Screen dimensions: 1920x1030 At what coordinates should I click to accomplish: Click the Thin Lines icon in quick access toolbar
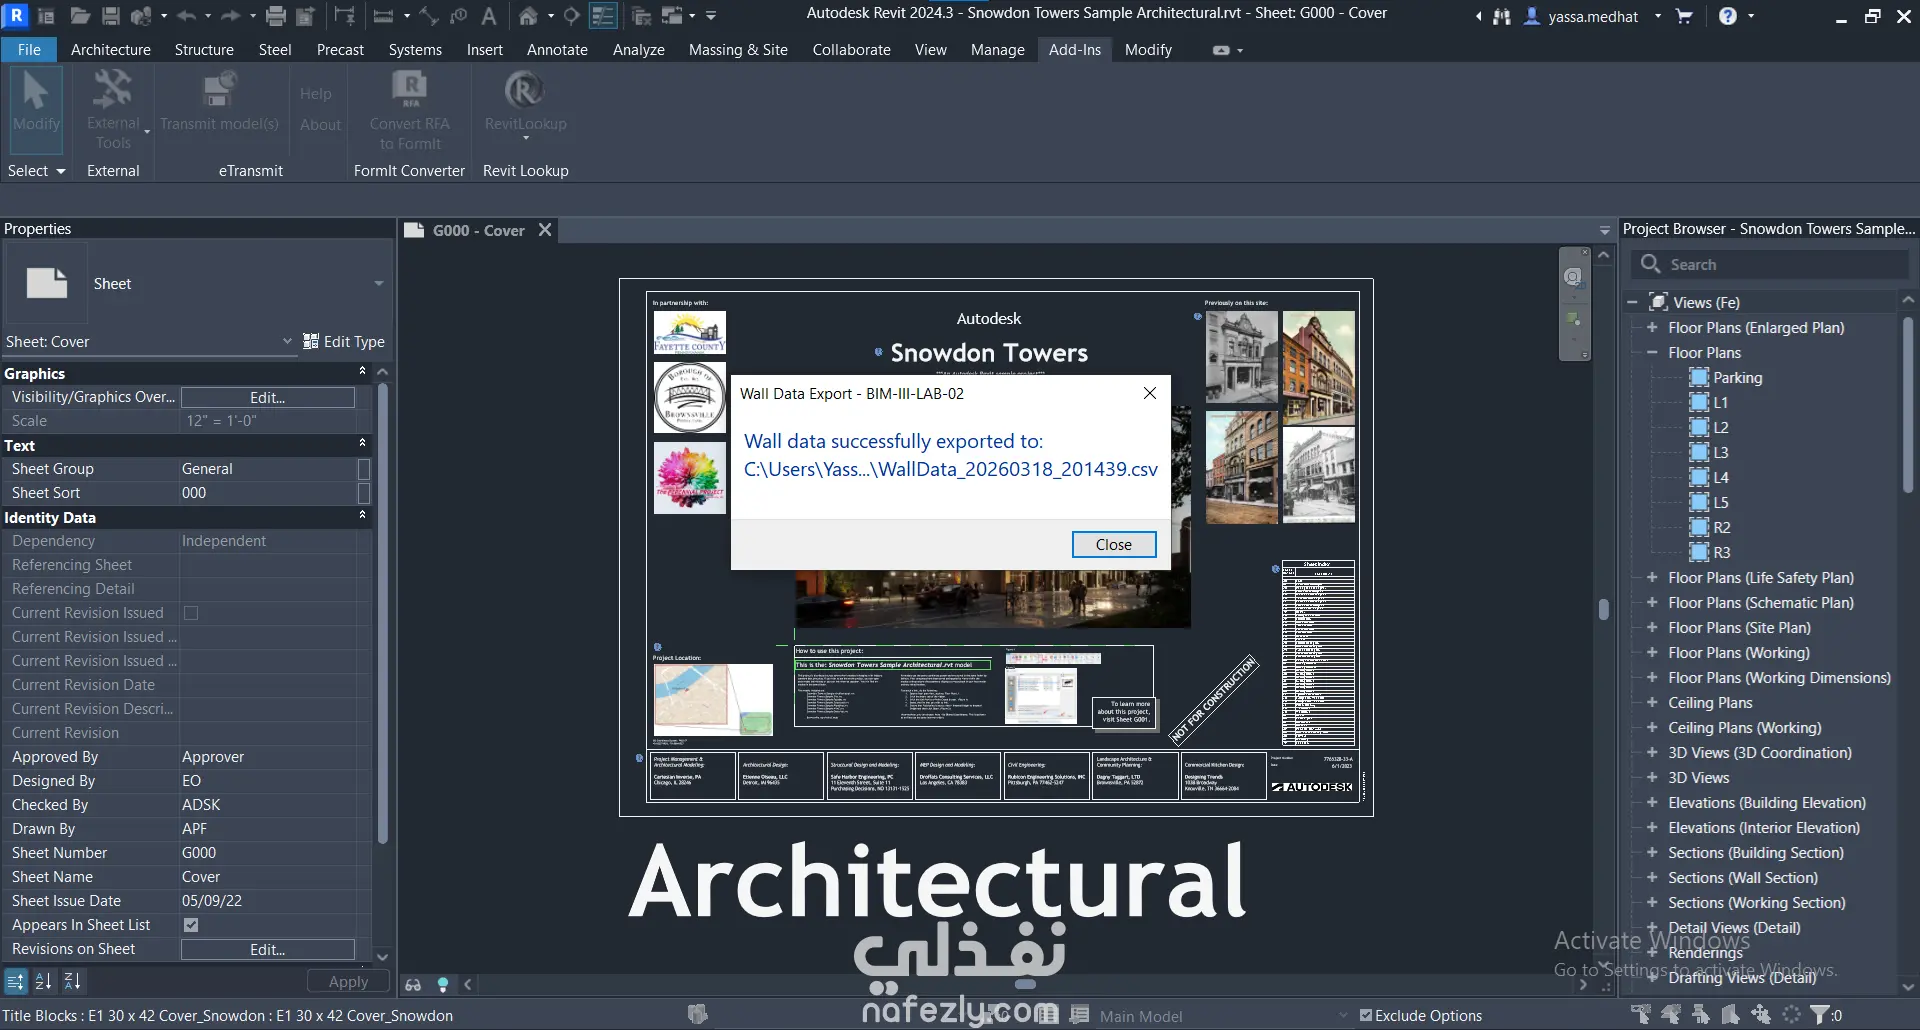click(x=603, y=16)
